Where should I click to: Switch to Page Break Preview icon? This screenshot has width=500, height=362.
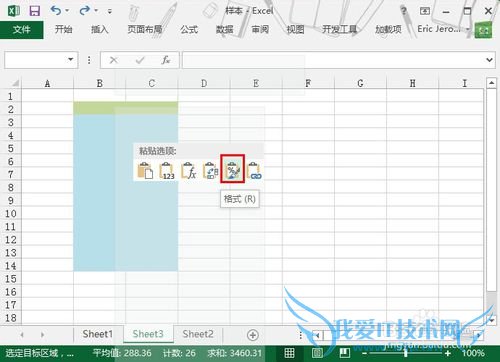(344, 353)
